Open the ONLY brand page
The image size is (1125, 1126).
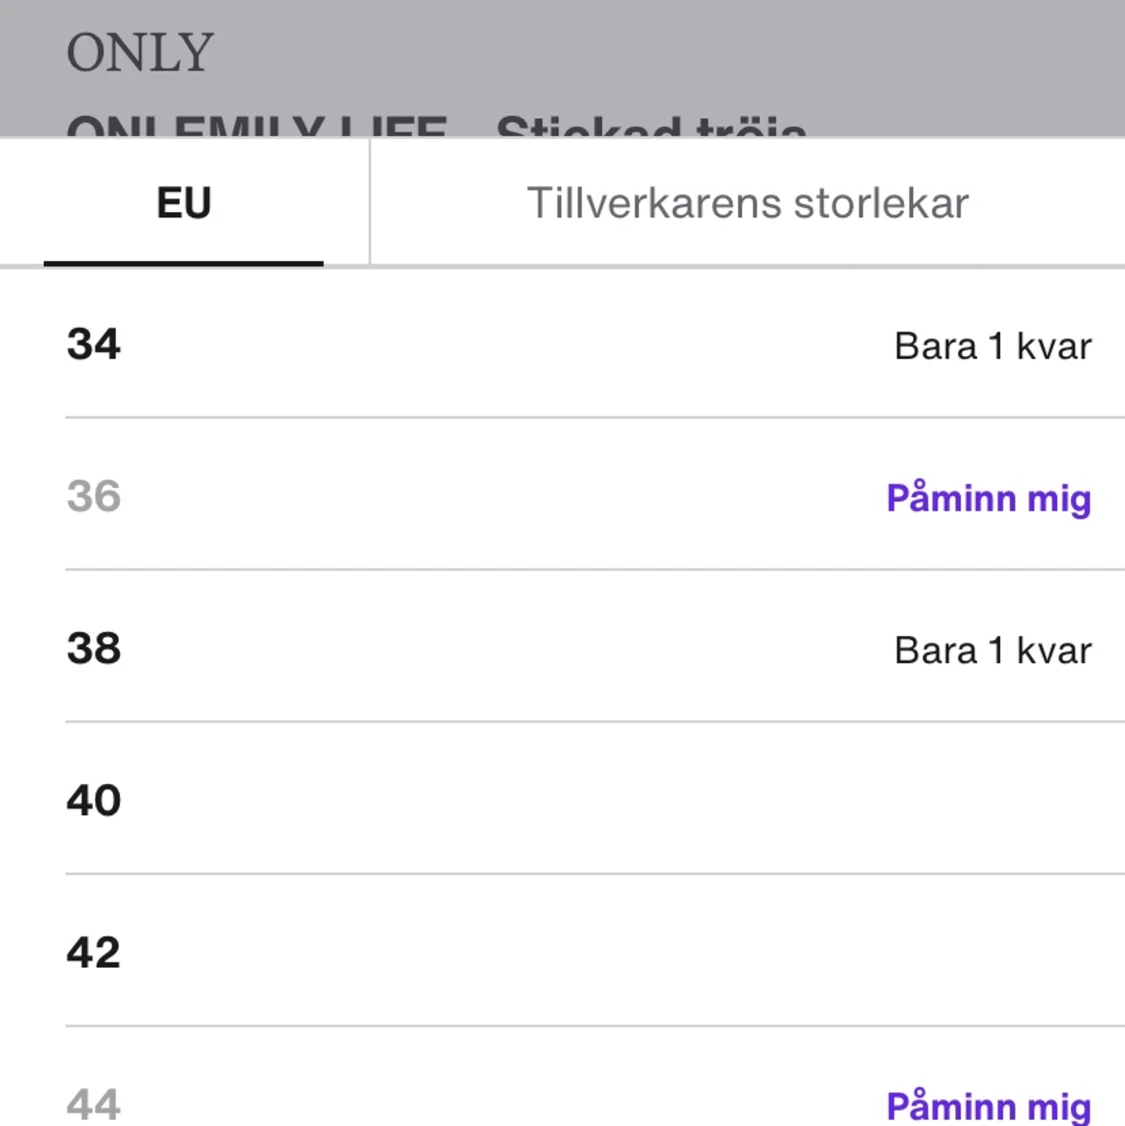pyautogui.click(x=139, y=50)
